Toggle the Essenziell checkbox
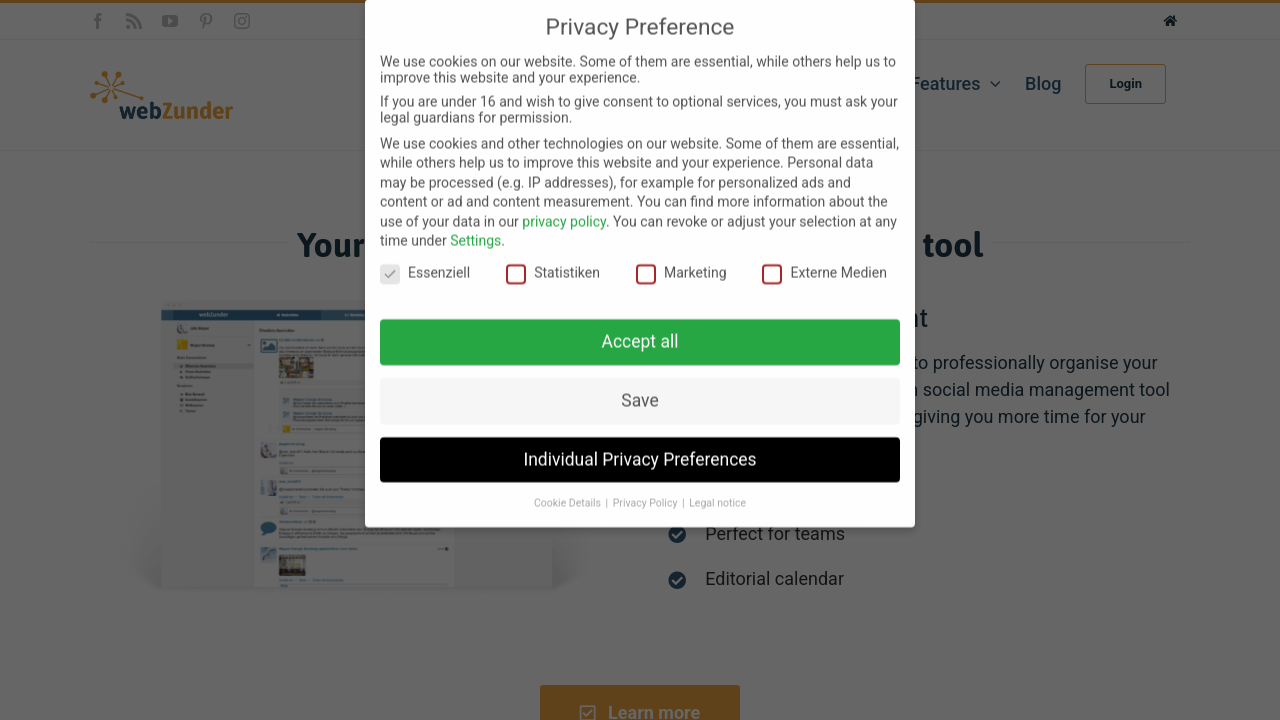Image resolution: width=1280 pixels, height=720 pixels. click(x=390, y=274)
